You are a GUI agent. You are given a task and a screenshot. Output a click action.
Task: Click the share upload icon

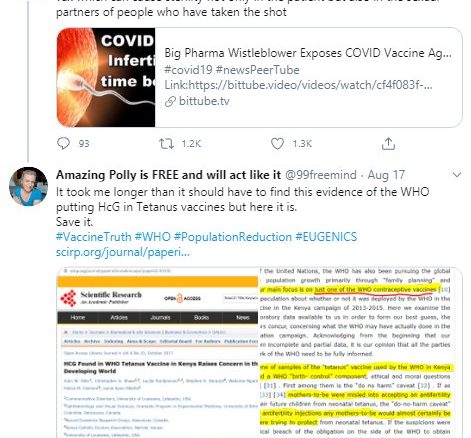388,144
